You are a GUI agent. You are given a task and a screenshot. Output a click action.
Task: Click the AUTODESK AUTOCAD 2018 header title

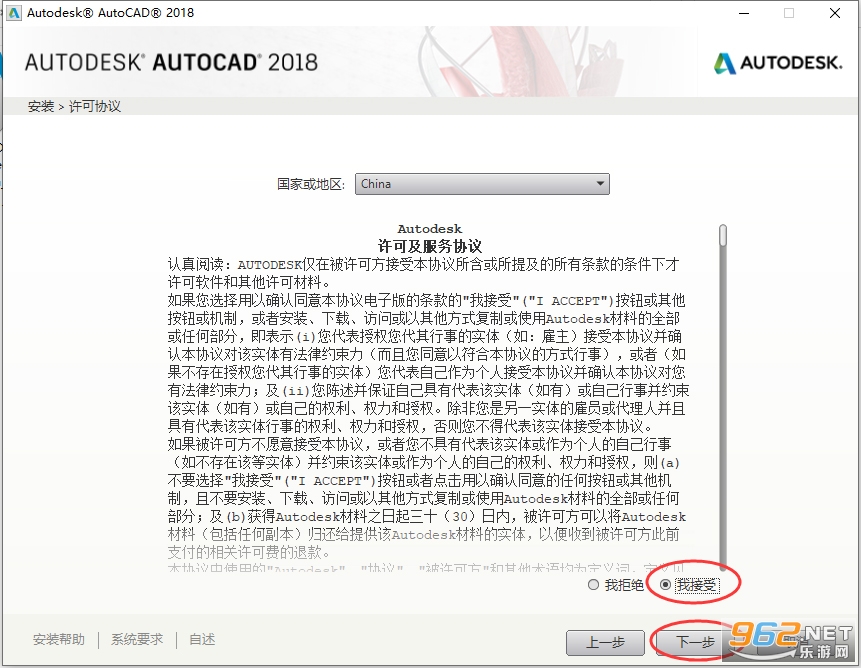[x=171, y=63]
